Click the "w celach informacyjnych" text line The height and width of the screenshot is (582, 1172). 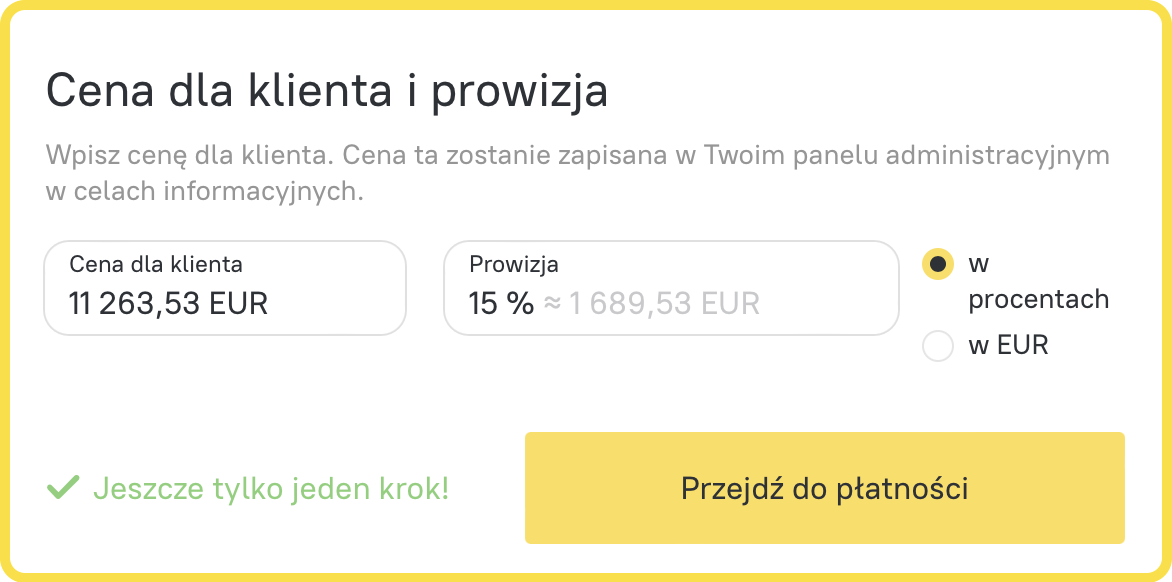204,191
